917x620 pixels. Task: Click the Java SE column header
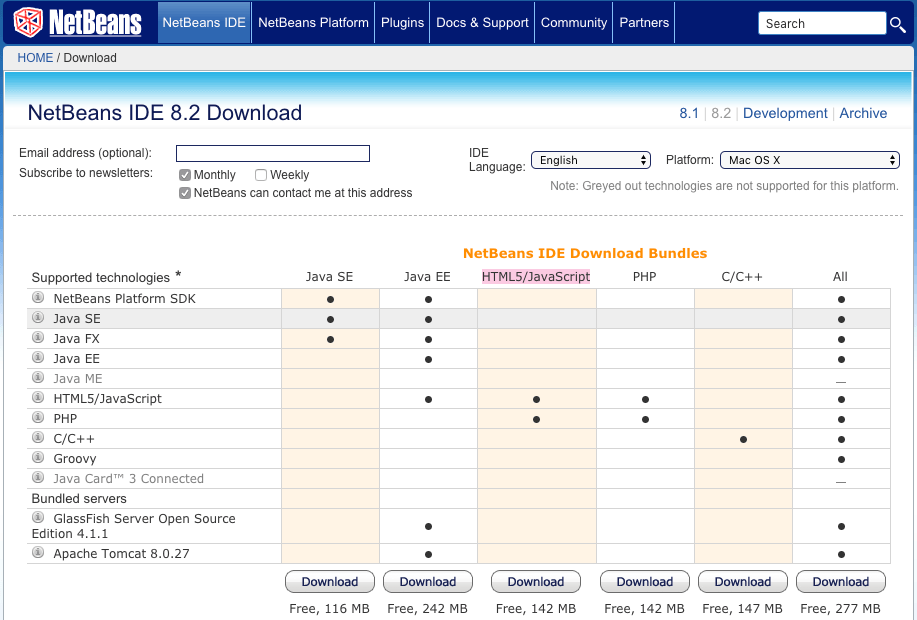(x=329, y=277)
